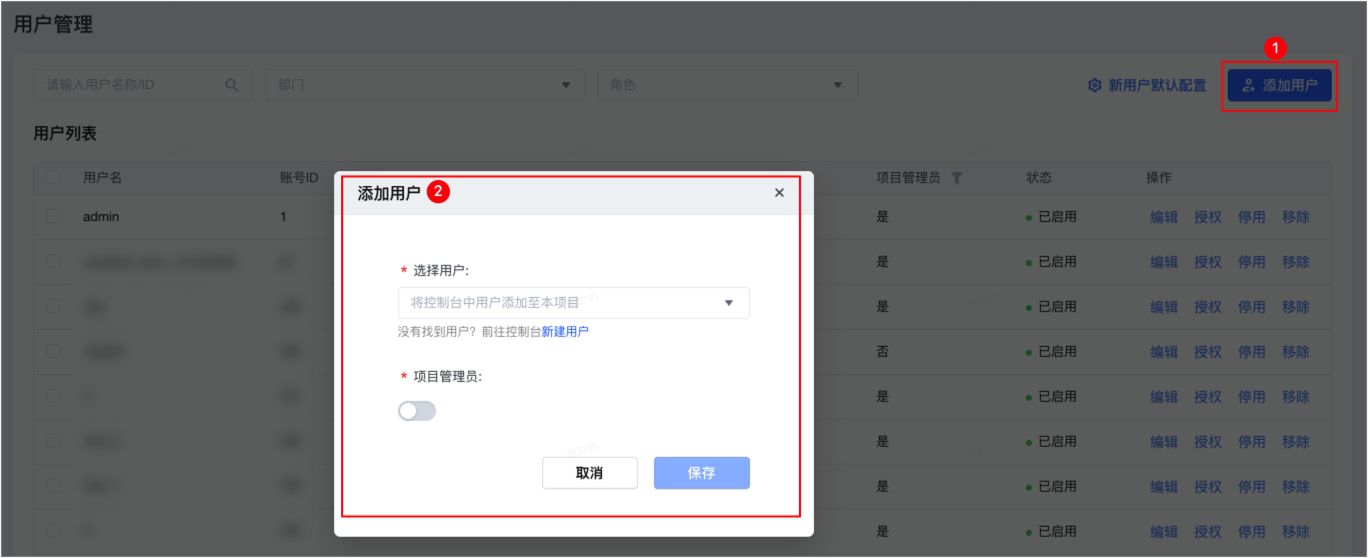
Task: Toggle the 项目管理员 switch in dialog
Action: point(417,411)
